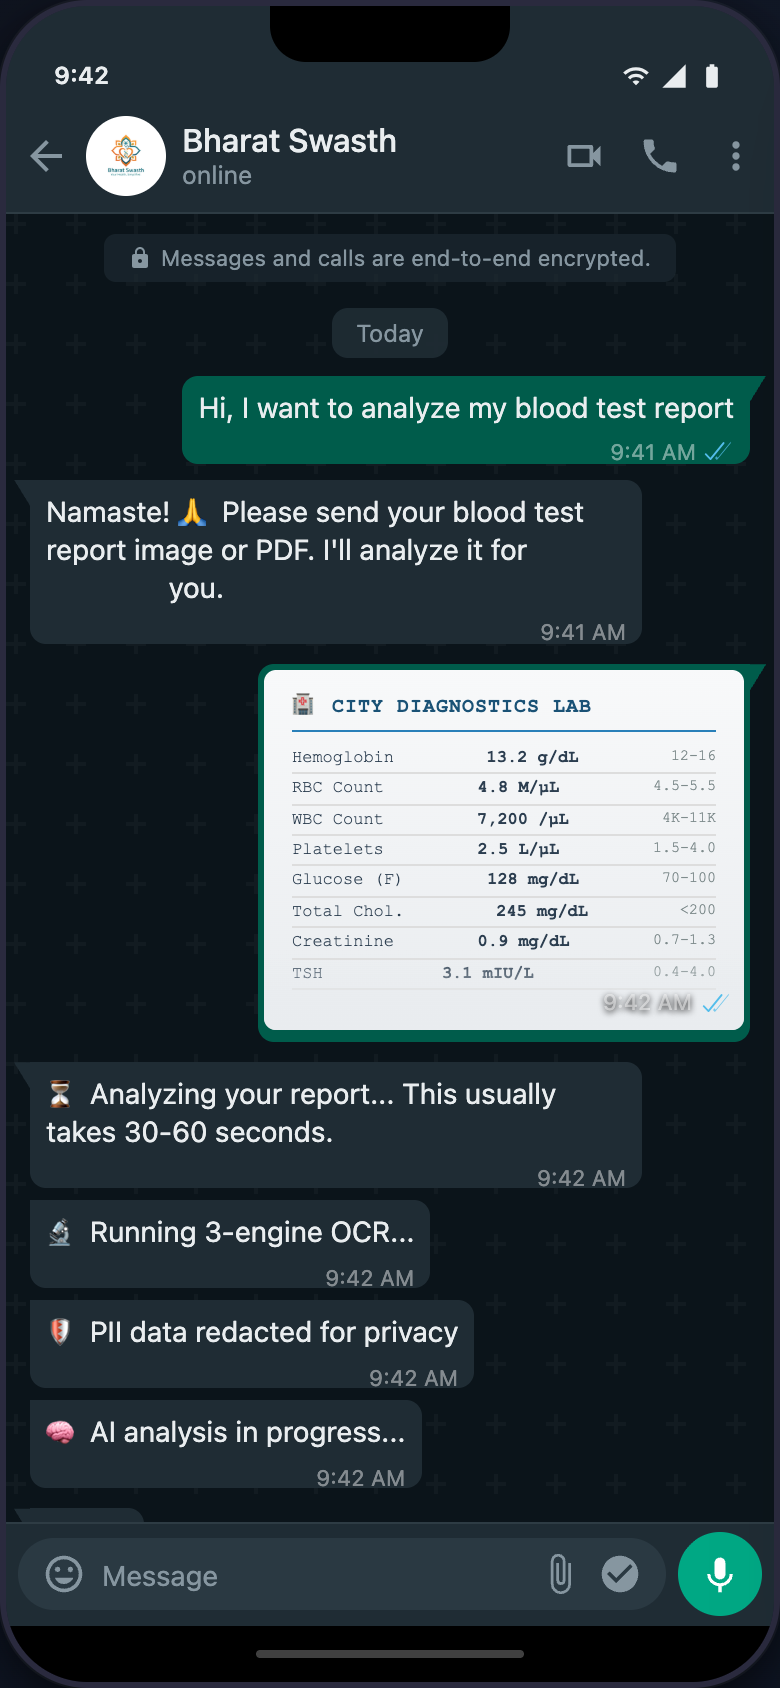Viewport: 780px width, 1688px height.
Task: Attach a file using the paperclip icon
Action: click(560, 1573)
